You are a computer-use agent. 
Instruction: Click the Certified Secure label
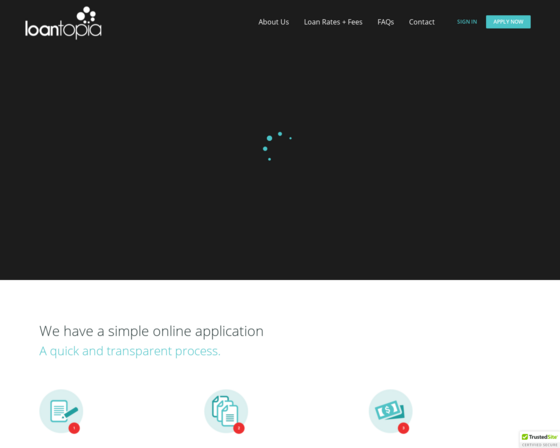click(539, 445)
